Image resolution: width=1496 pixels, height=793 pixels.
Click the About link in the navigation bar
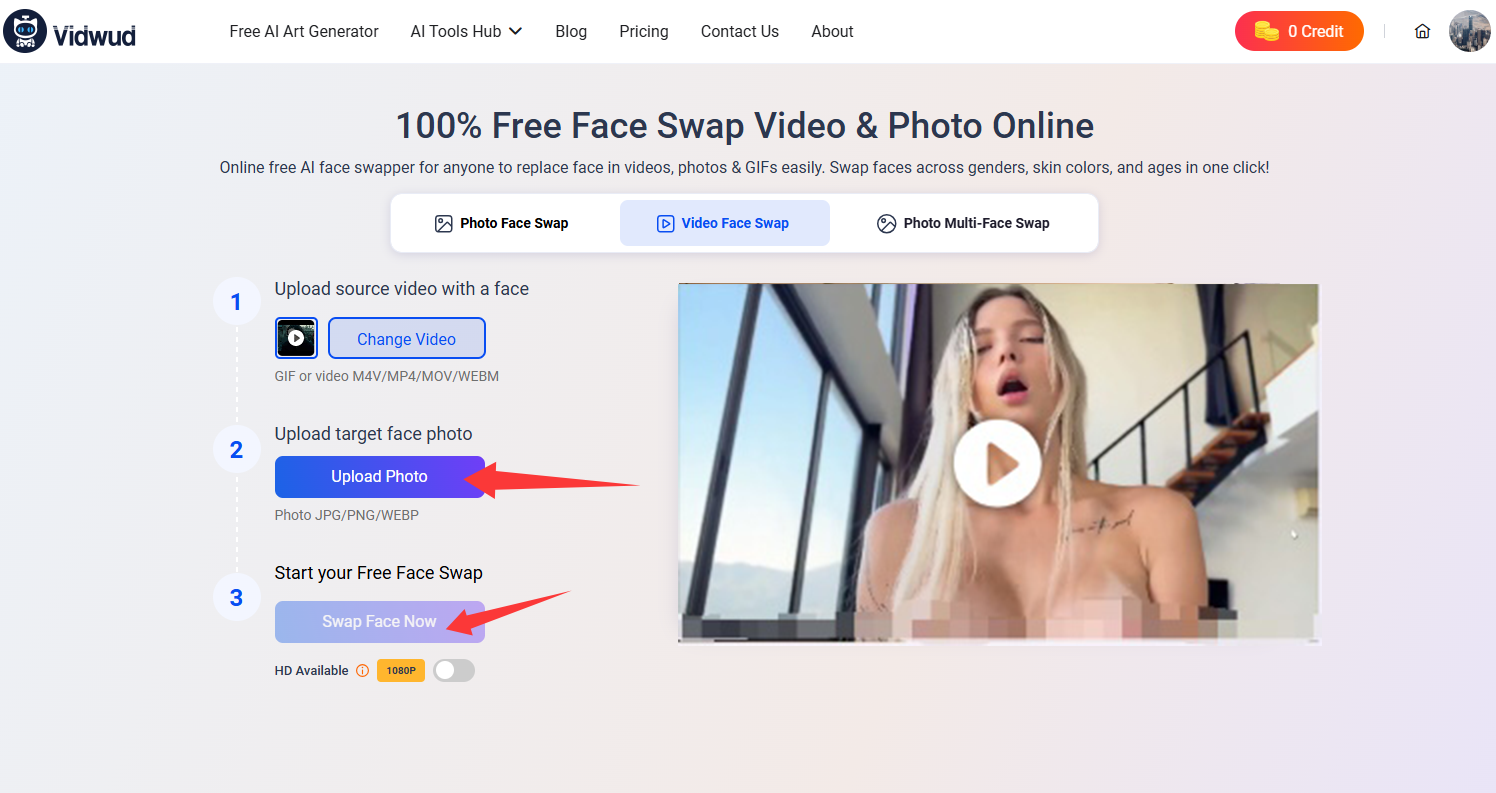pyautogui.click(x=832, y=32)
